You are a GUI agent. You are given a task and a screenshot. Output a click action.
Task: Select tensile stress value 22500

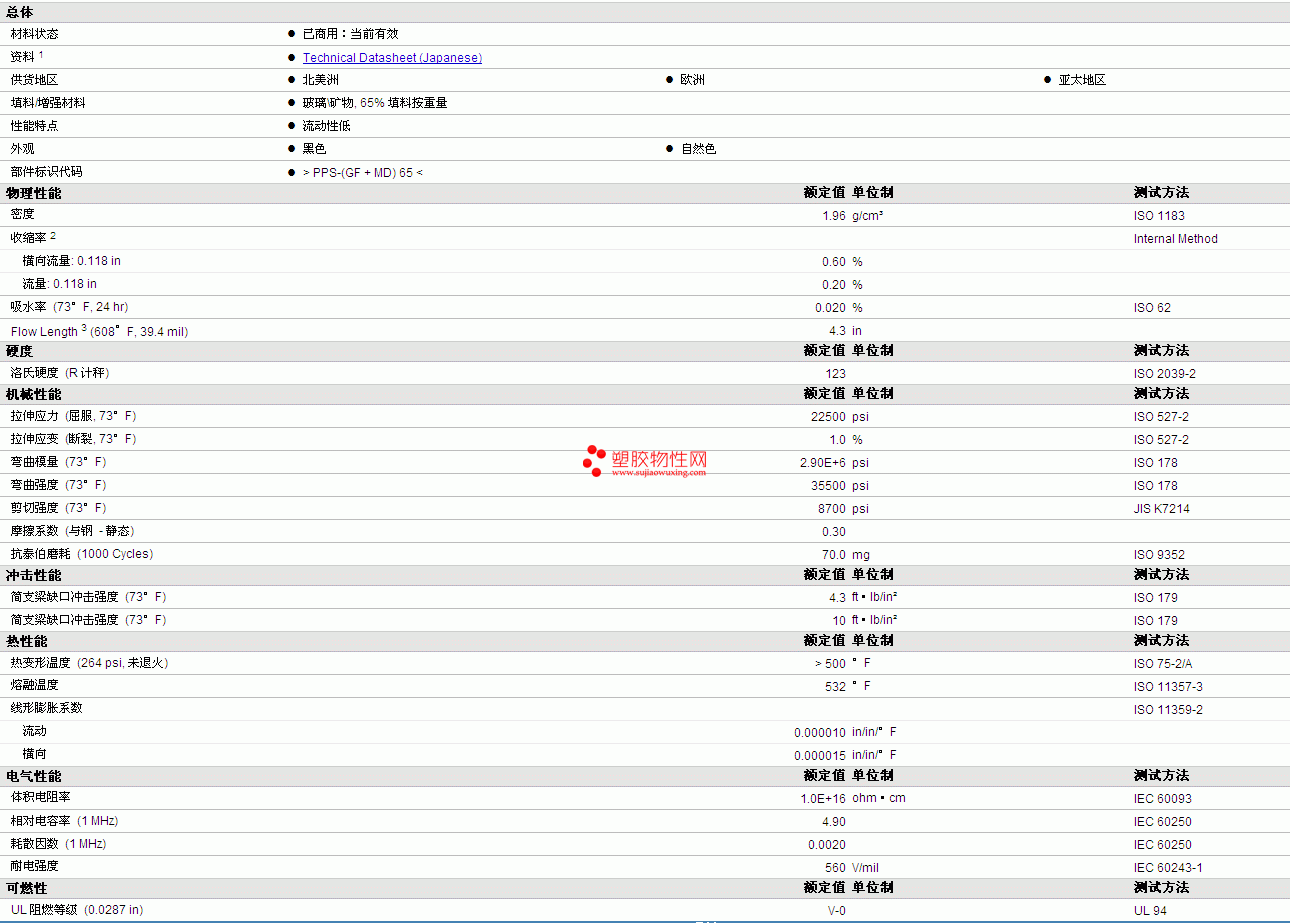point(828,417)
